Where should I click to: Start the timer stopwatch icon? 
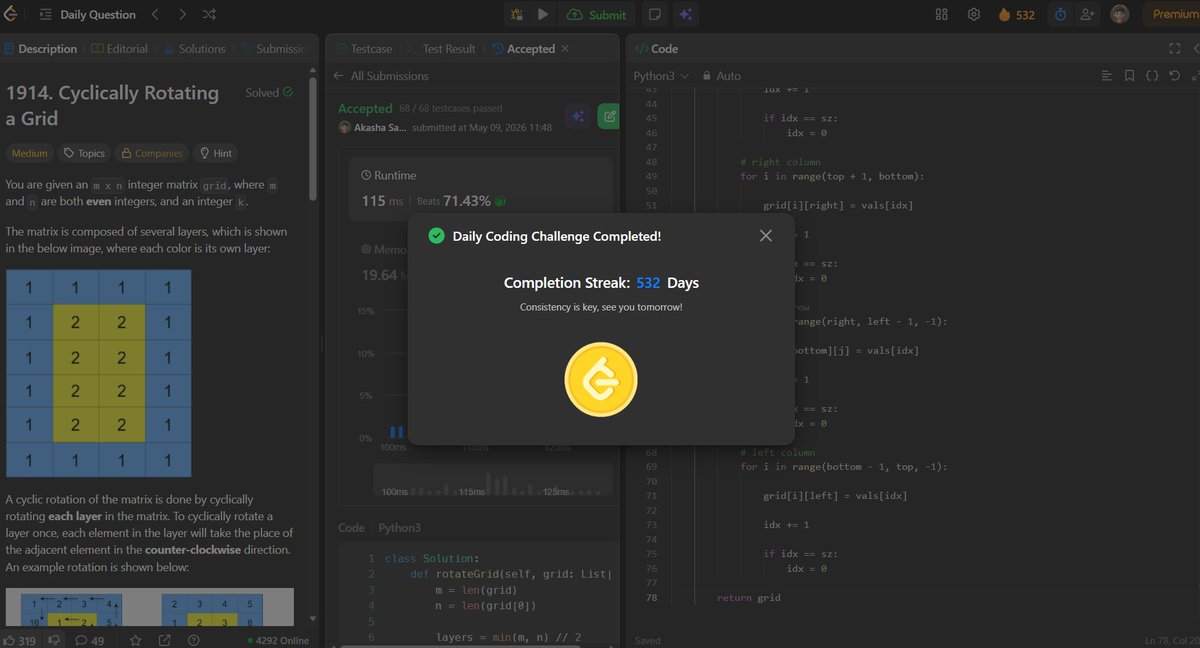pyautogui.click(x=1060, y=15)
